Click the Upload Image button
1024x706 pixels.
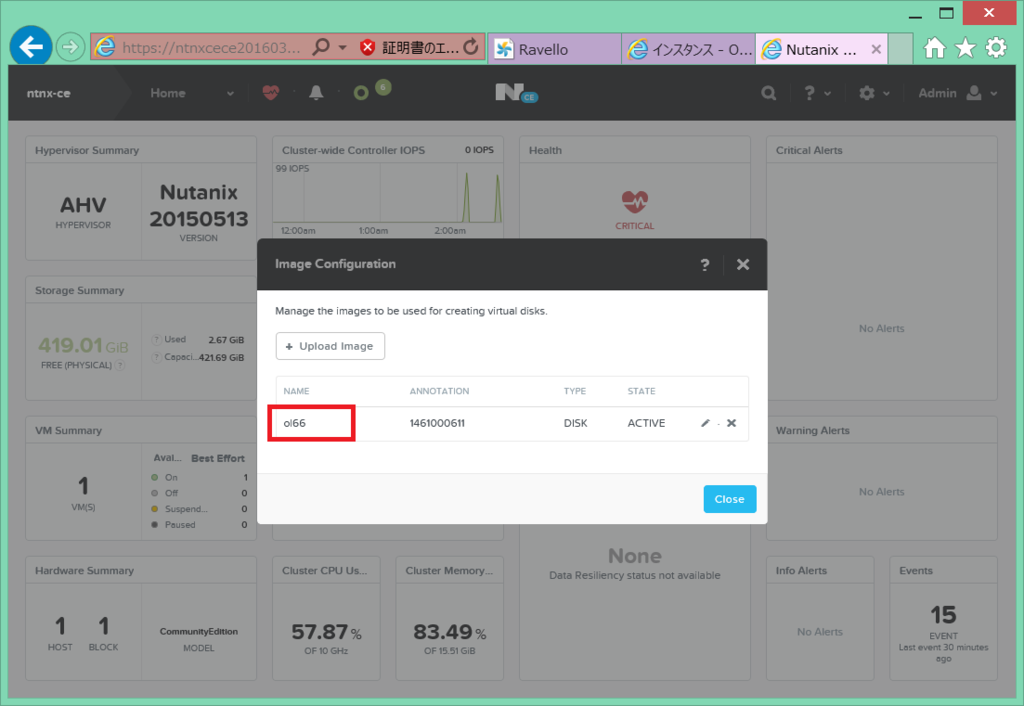pyautogui.click(x=330, y=346)
